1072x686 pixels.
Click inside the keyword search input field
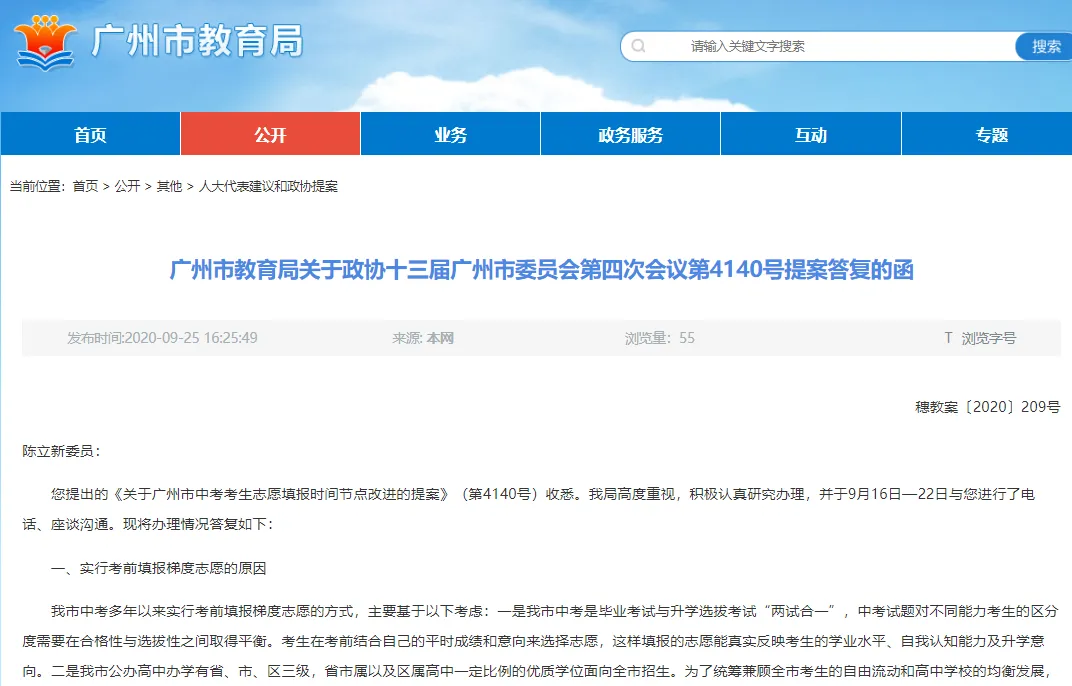click(x=780, y=46)
